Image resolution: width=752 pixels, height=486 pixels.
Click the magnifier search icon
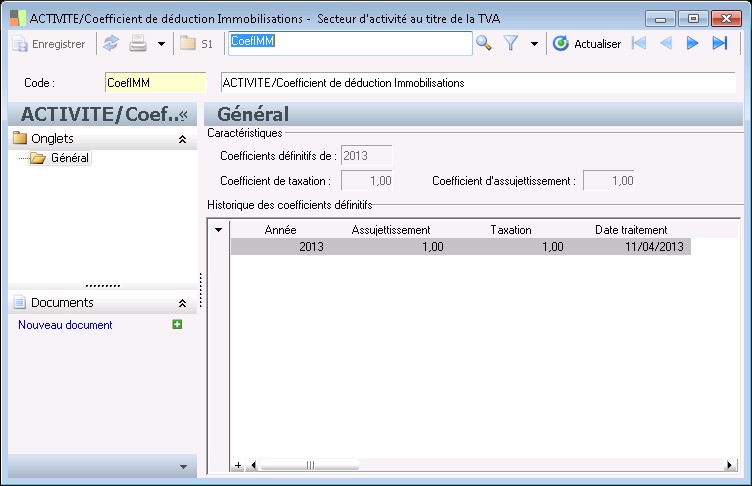483,43
